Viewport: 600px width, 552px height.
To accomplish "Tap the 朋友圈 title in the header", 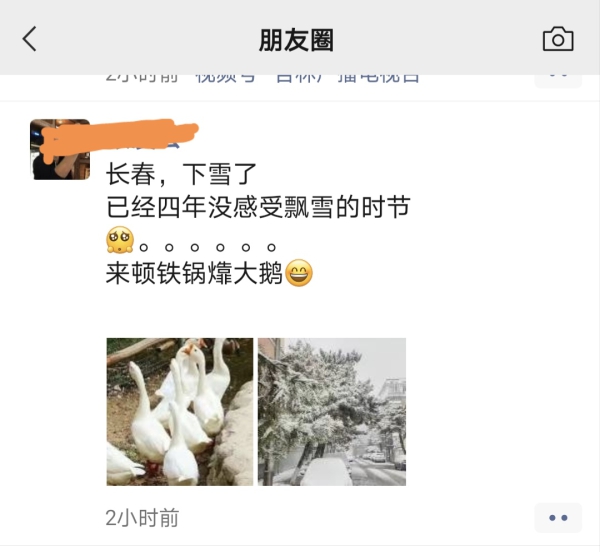I will [296, 40].
